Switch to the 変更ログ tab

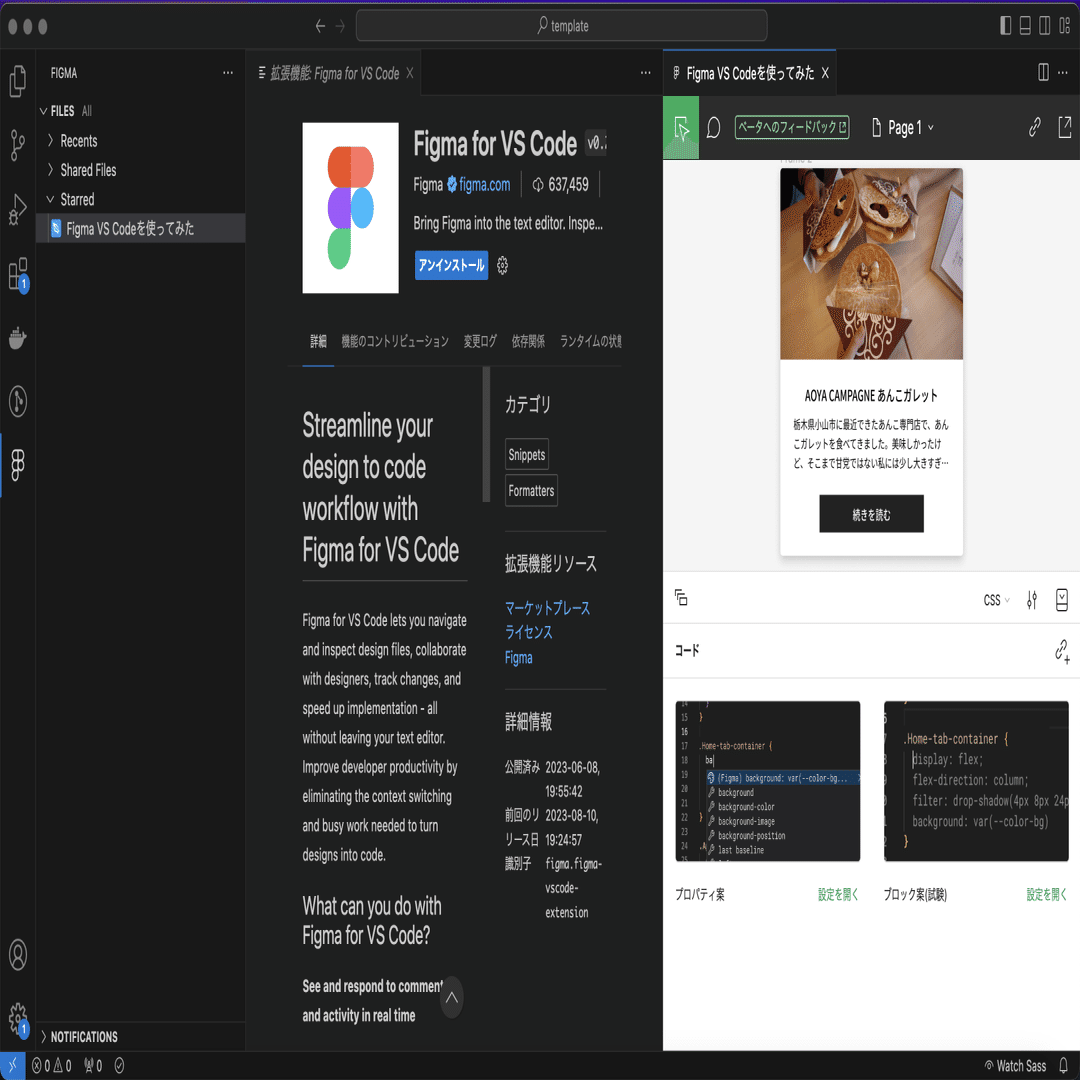(479, 341)
